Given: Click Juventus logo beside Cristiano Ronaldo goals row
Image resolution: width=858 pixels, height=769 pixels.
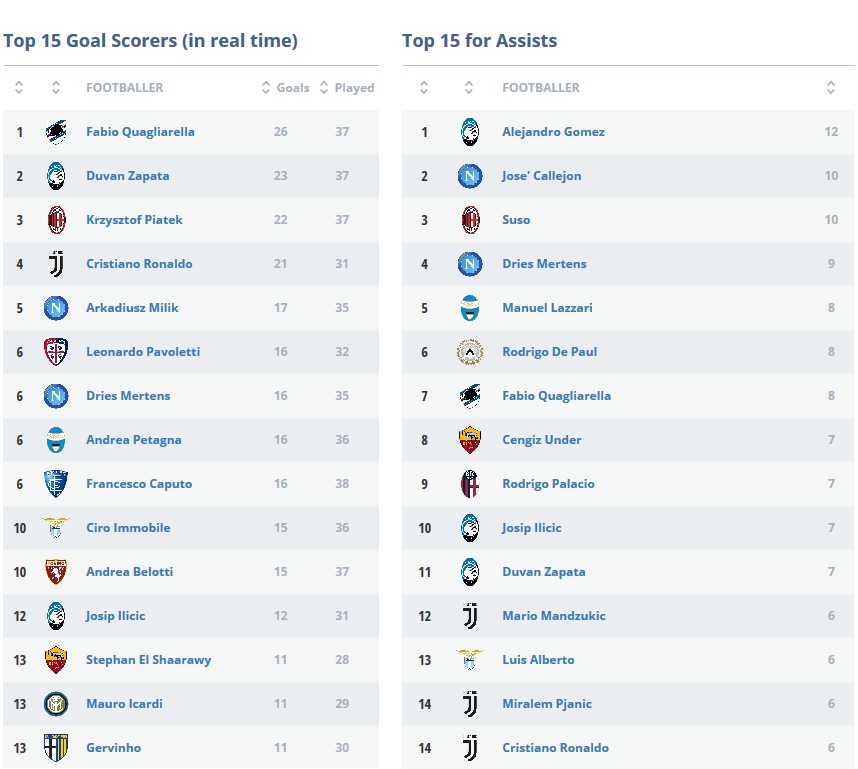Looking at the screenshot, I should coord(56,264).
